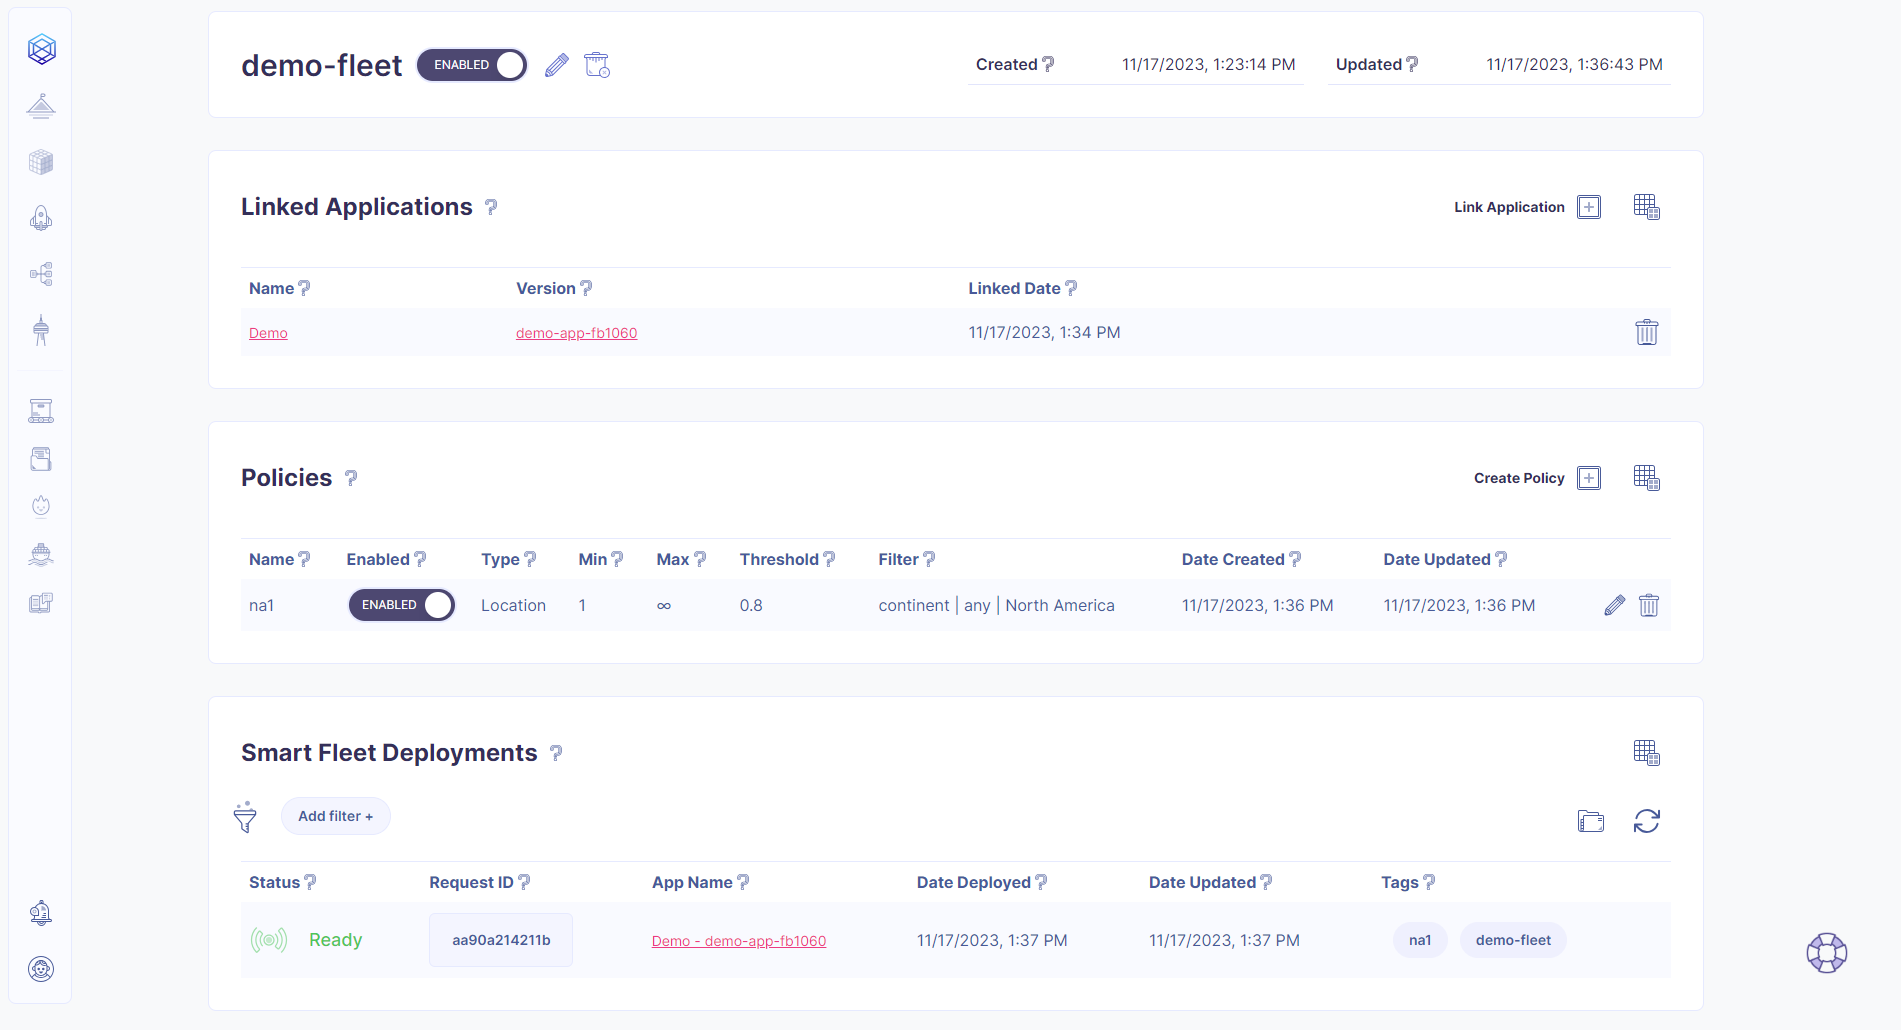Viewport: 1901px width, 1030px height.
Task: Click the logo icon at top of sidebar
Action: coord(41,49)
